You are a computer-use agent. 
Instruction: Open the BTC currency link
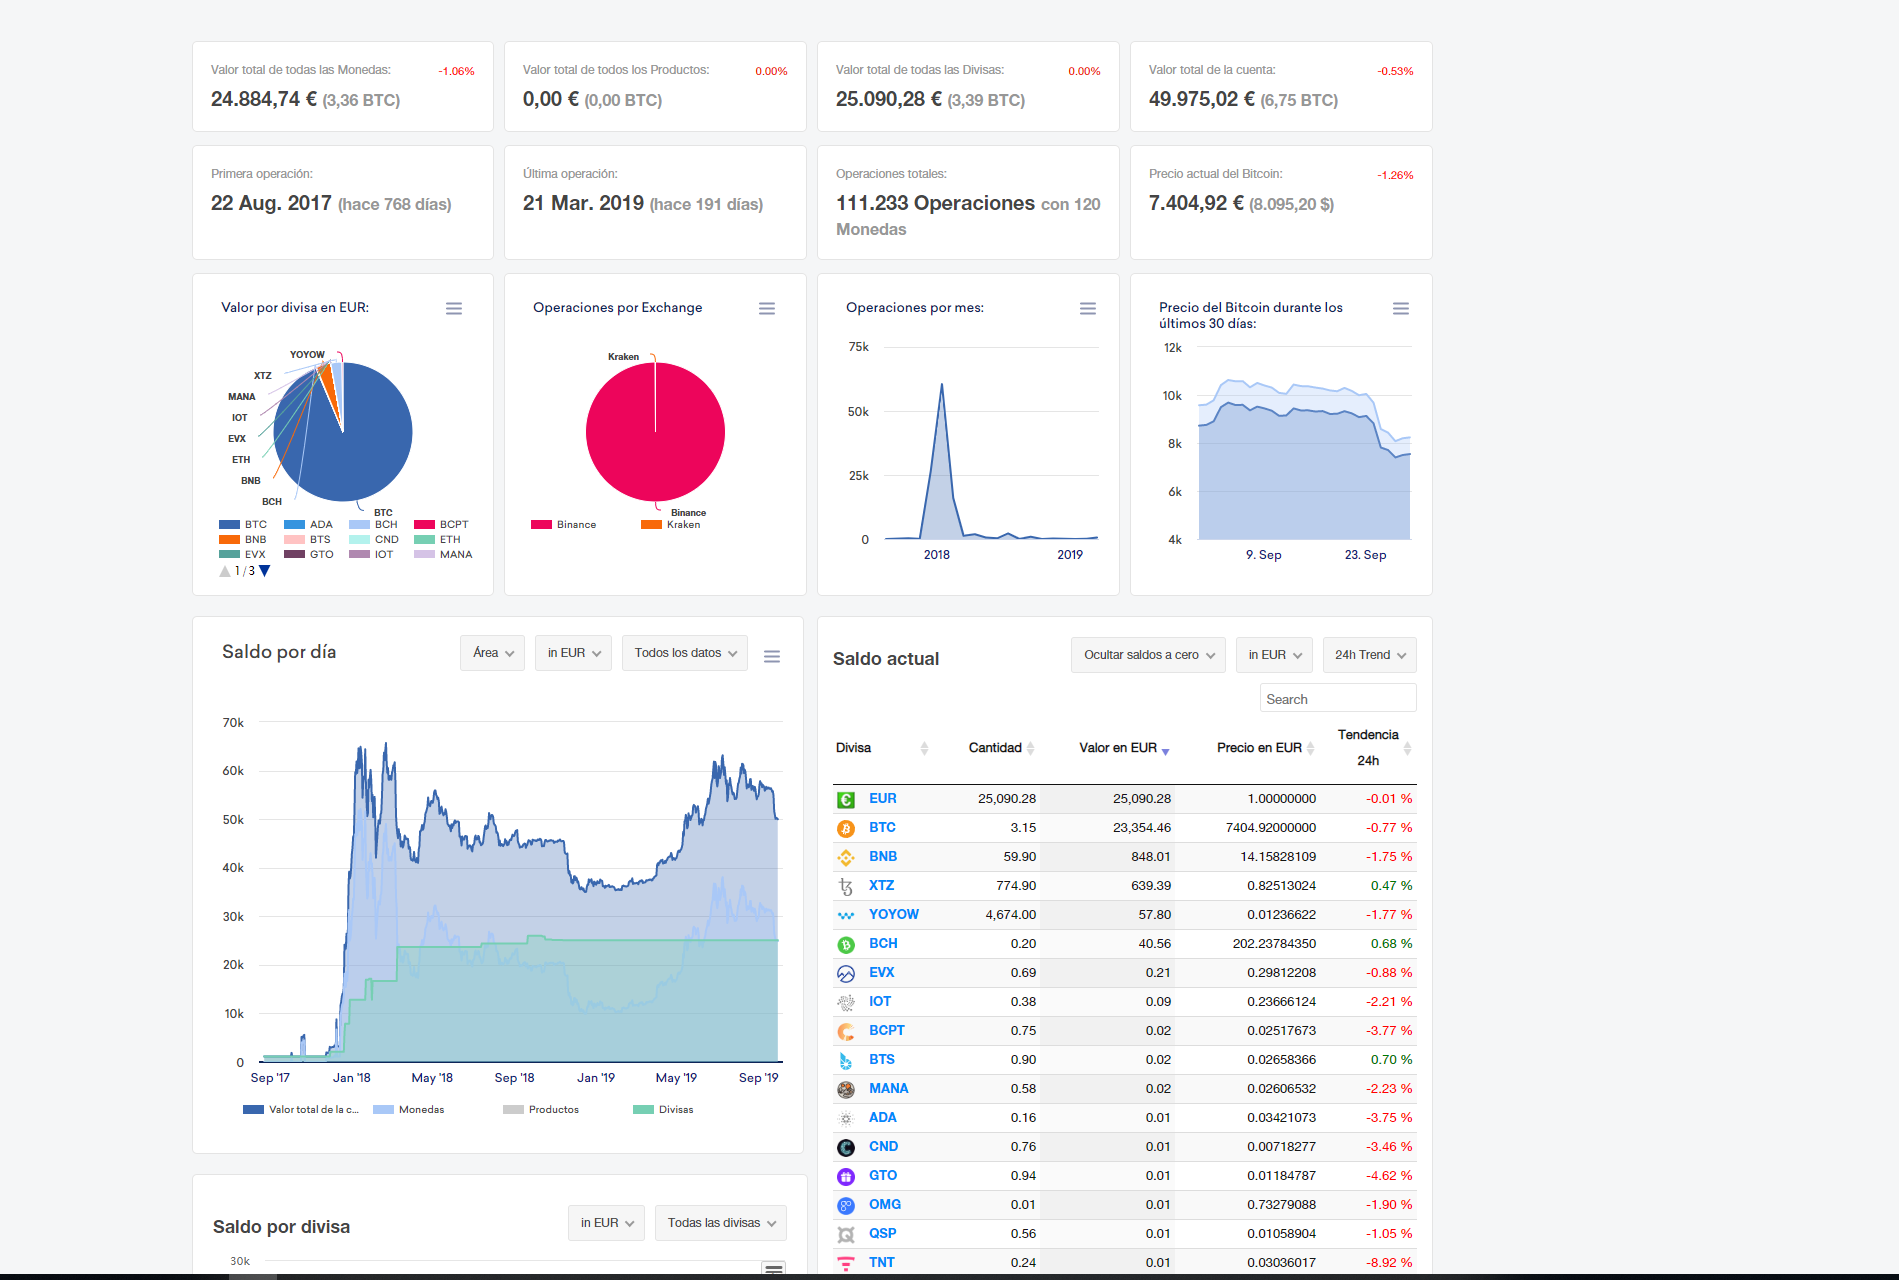coord(882,828)
